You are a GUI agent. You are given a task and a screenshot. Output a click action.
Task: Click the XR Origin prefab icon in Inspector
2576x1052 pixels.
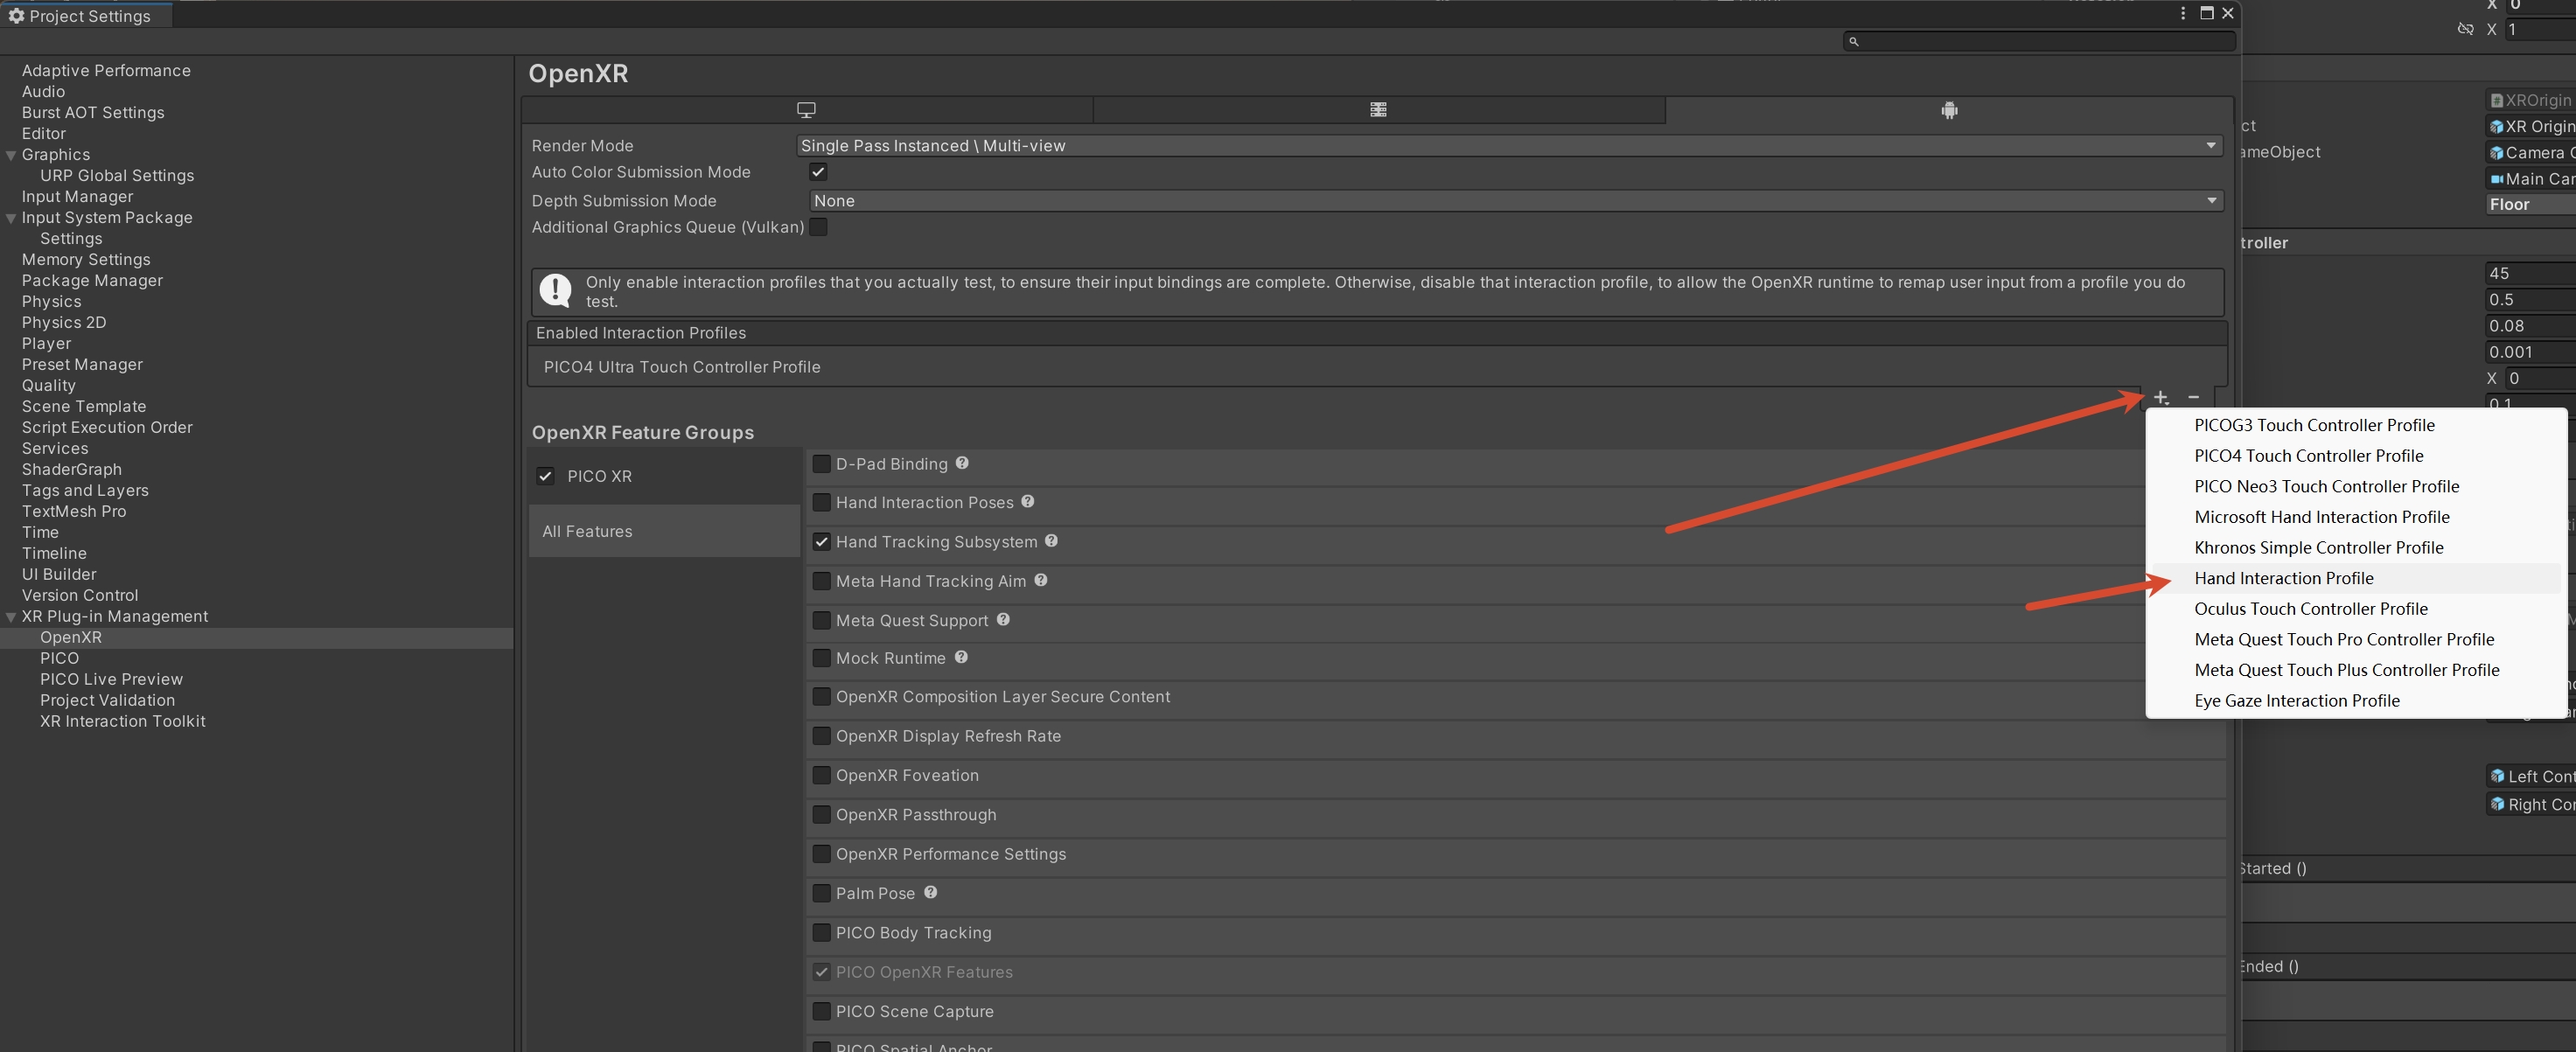tap(2496, 127)
